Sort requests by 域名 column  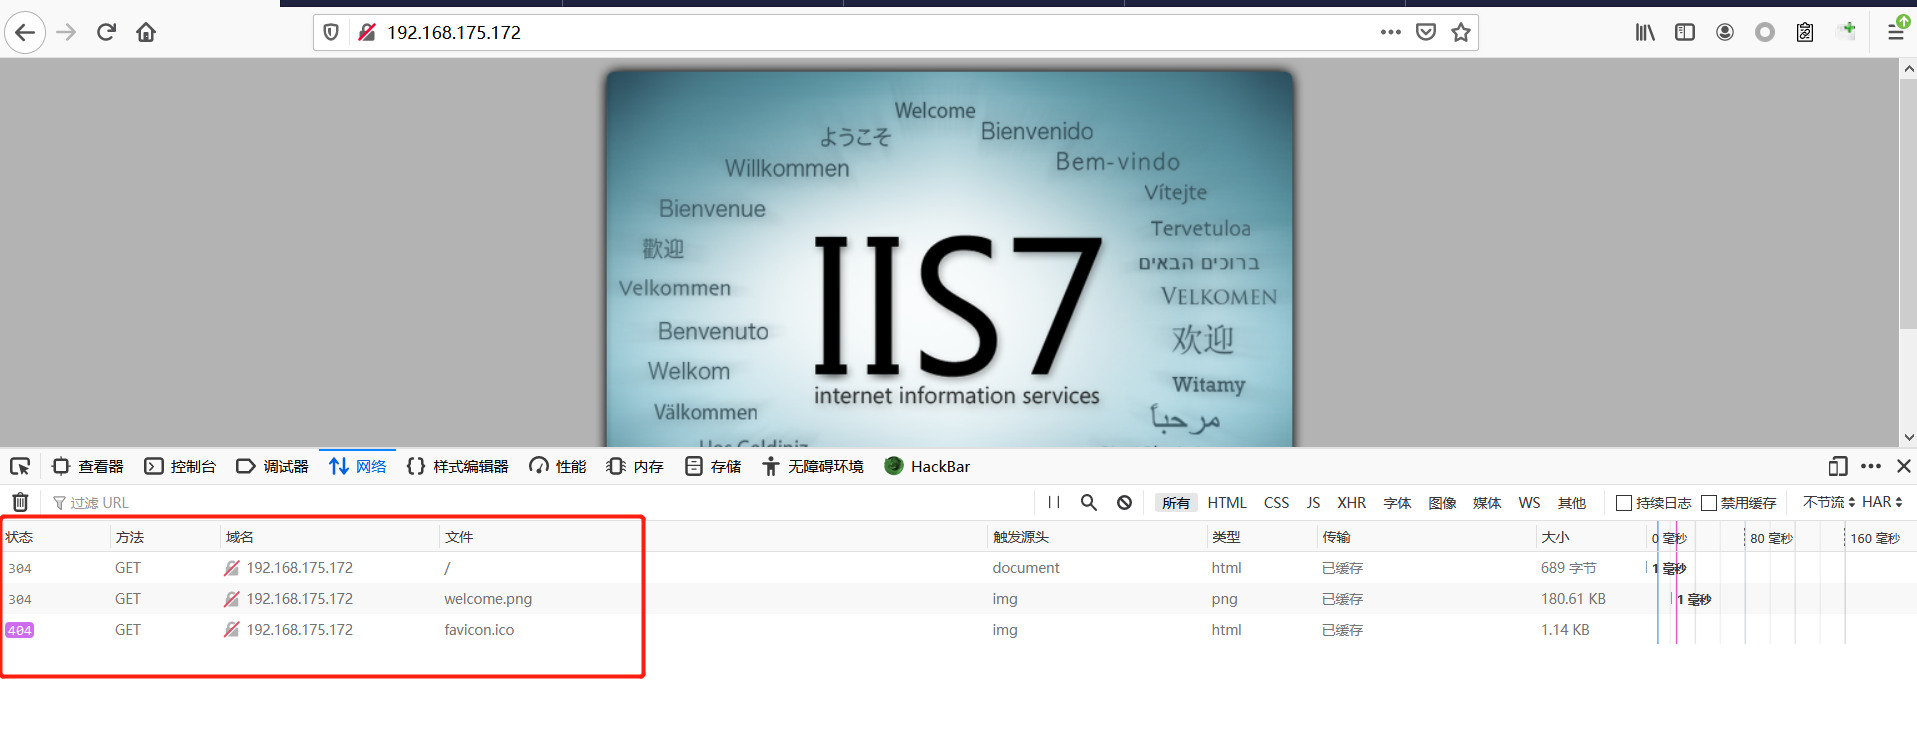click(x=330, y=537)
